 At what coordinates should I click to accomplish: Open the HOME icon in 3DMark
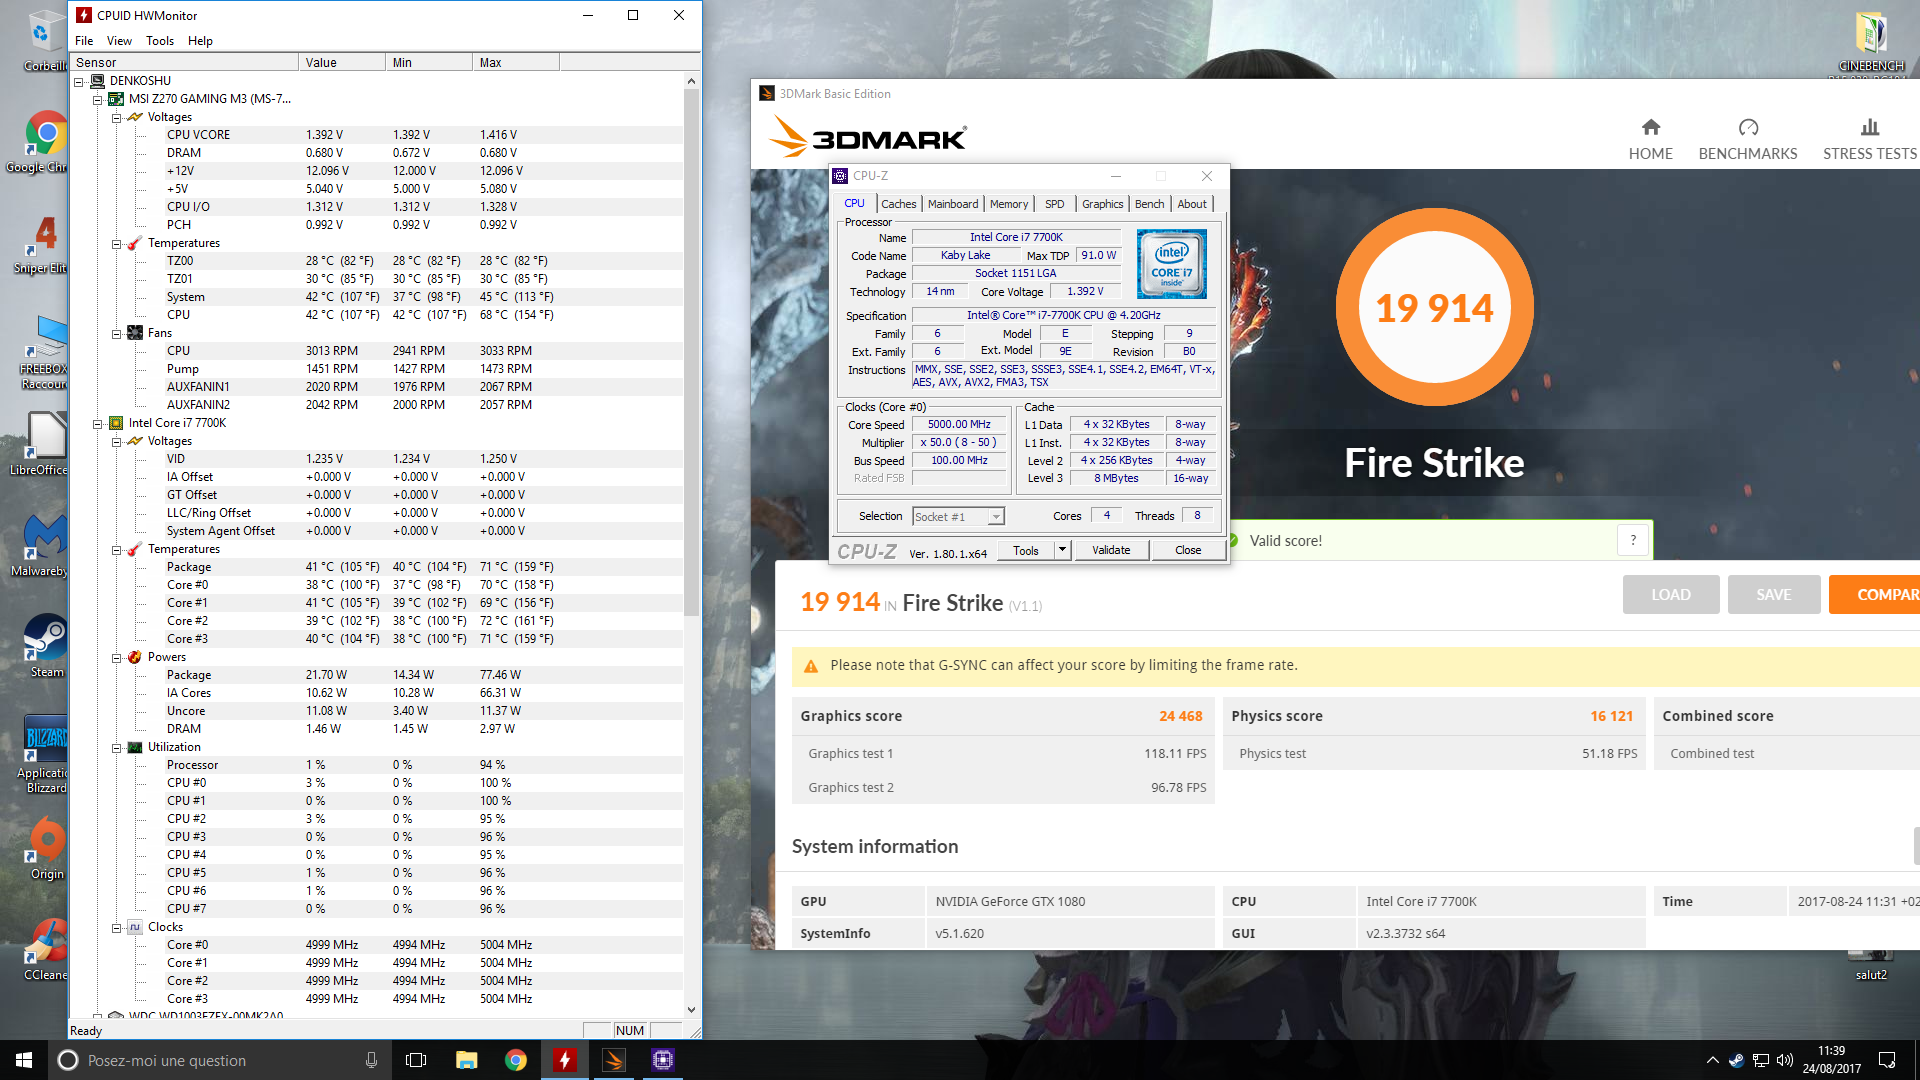[x=1650, y=127]
